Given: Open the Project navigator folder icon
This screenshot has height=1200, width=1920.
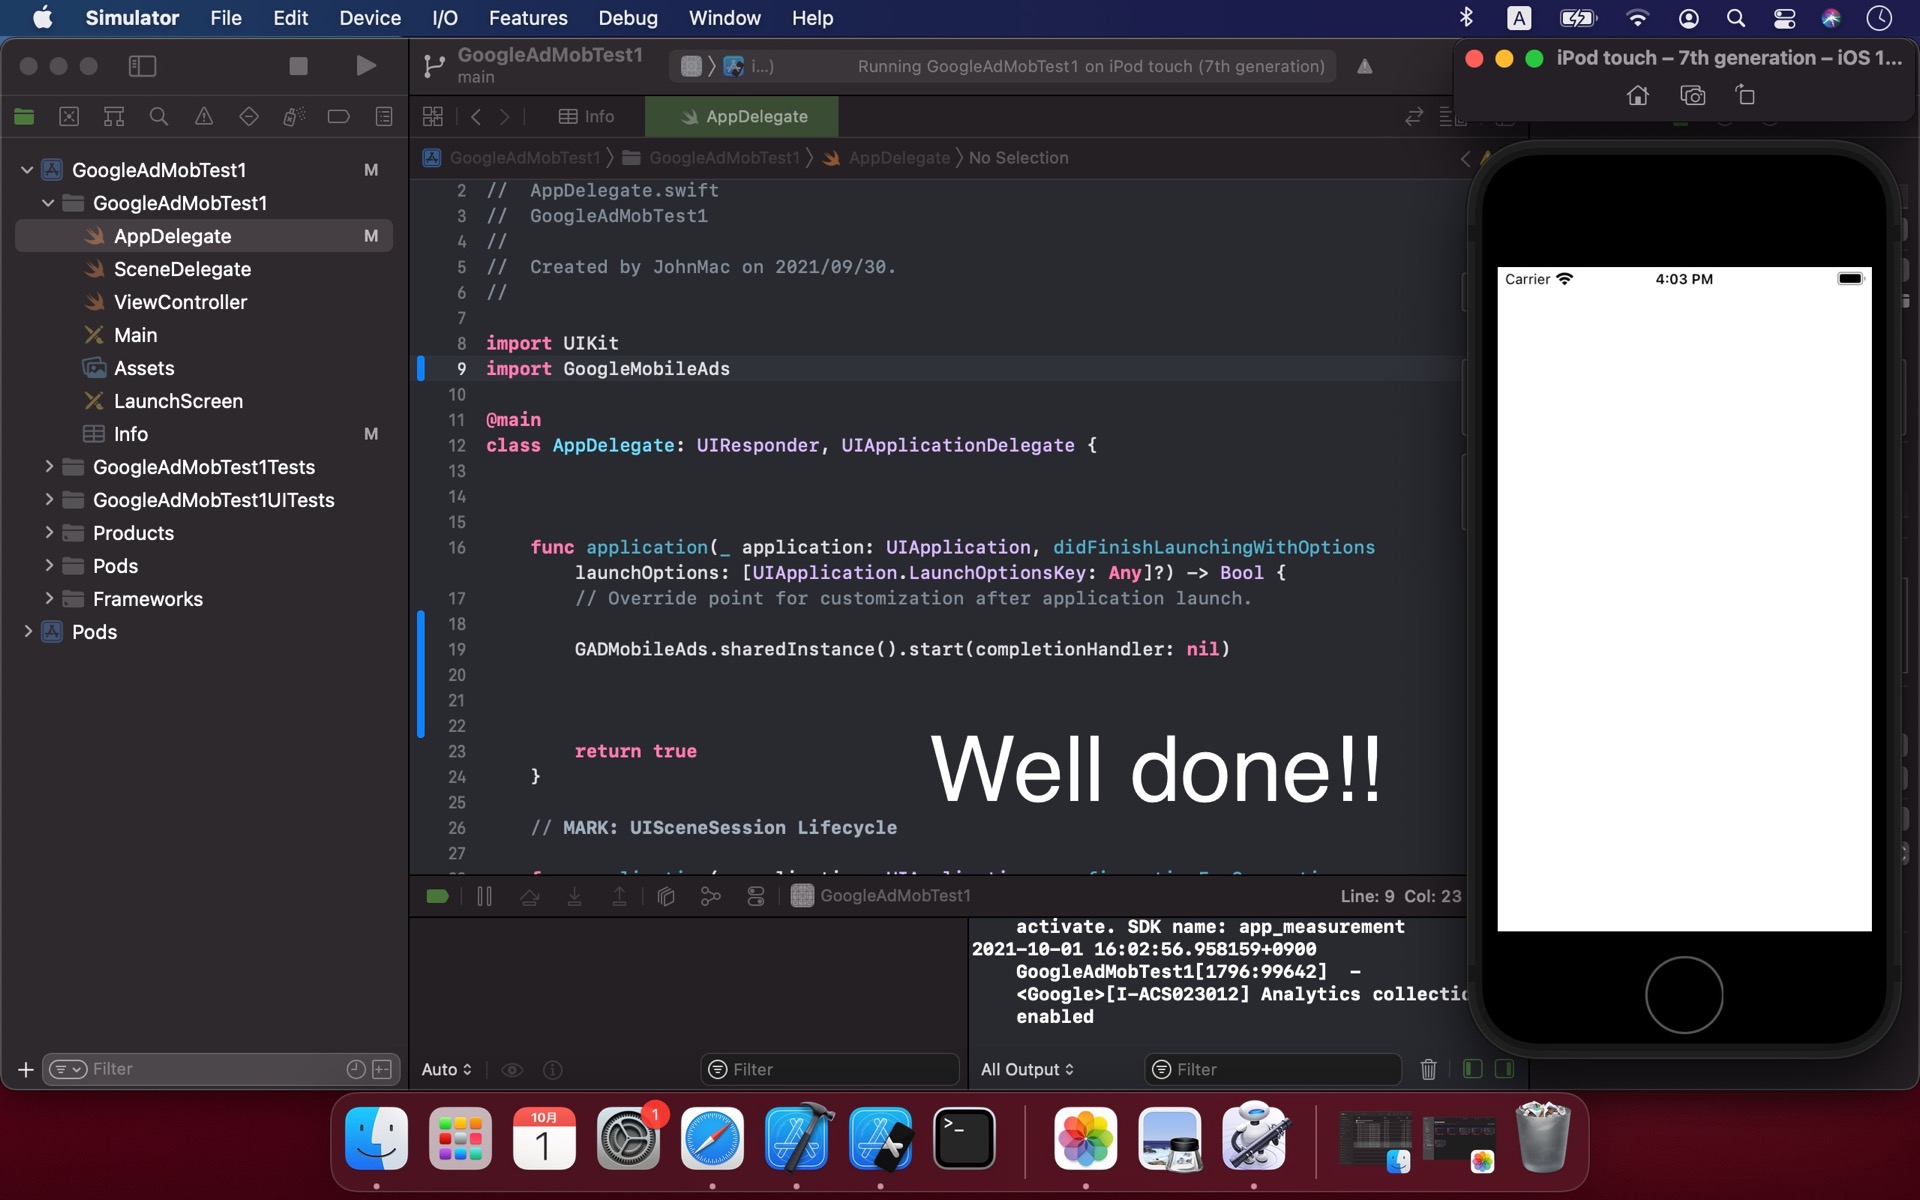Looking at the screenshot, I should pyautogui.click(x=24, y=117).
